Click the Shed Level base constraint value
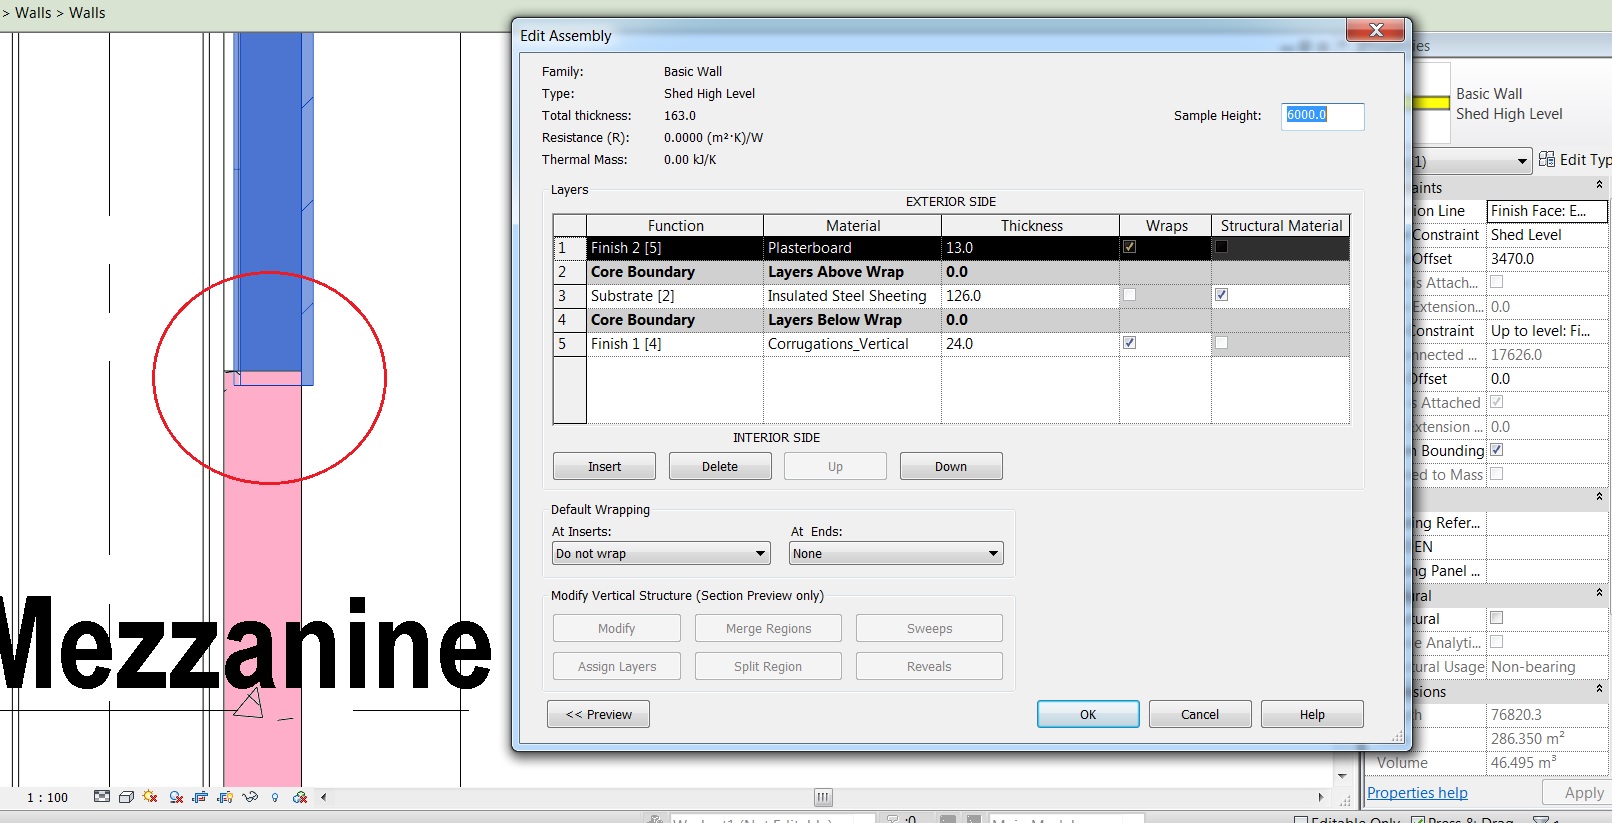Image resolution: width=1612 pixels, height=823 pixels. click(x=1547, y=235)
